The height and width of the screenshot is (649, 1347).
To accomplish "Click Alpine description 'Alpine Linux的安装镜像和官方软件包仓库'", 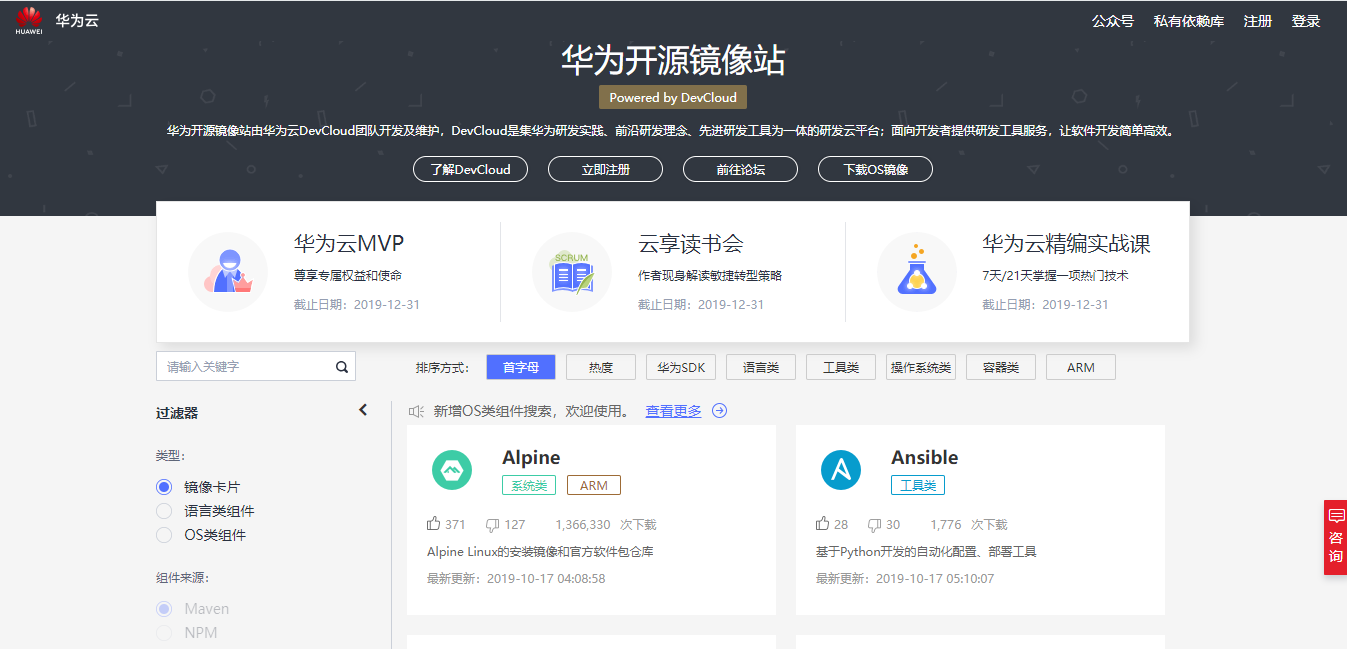I will pos(540,552).
